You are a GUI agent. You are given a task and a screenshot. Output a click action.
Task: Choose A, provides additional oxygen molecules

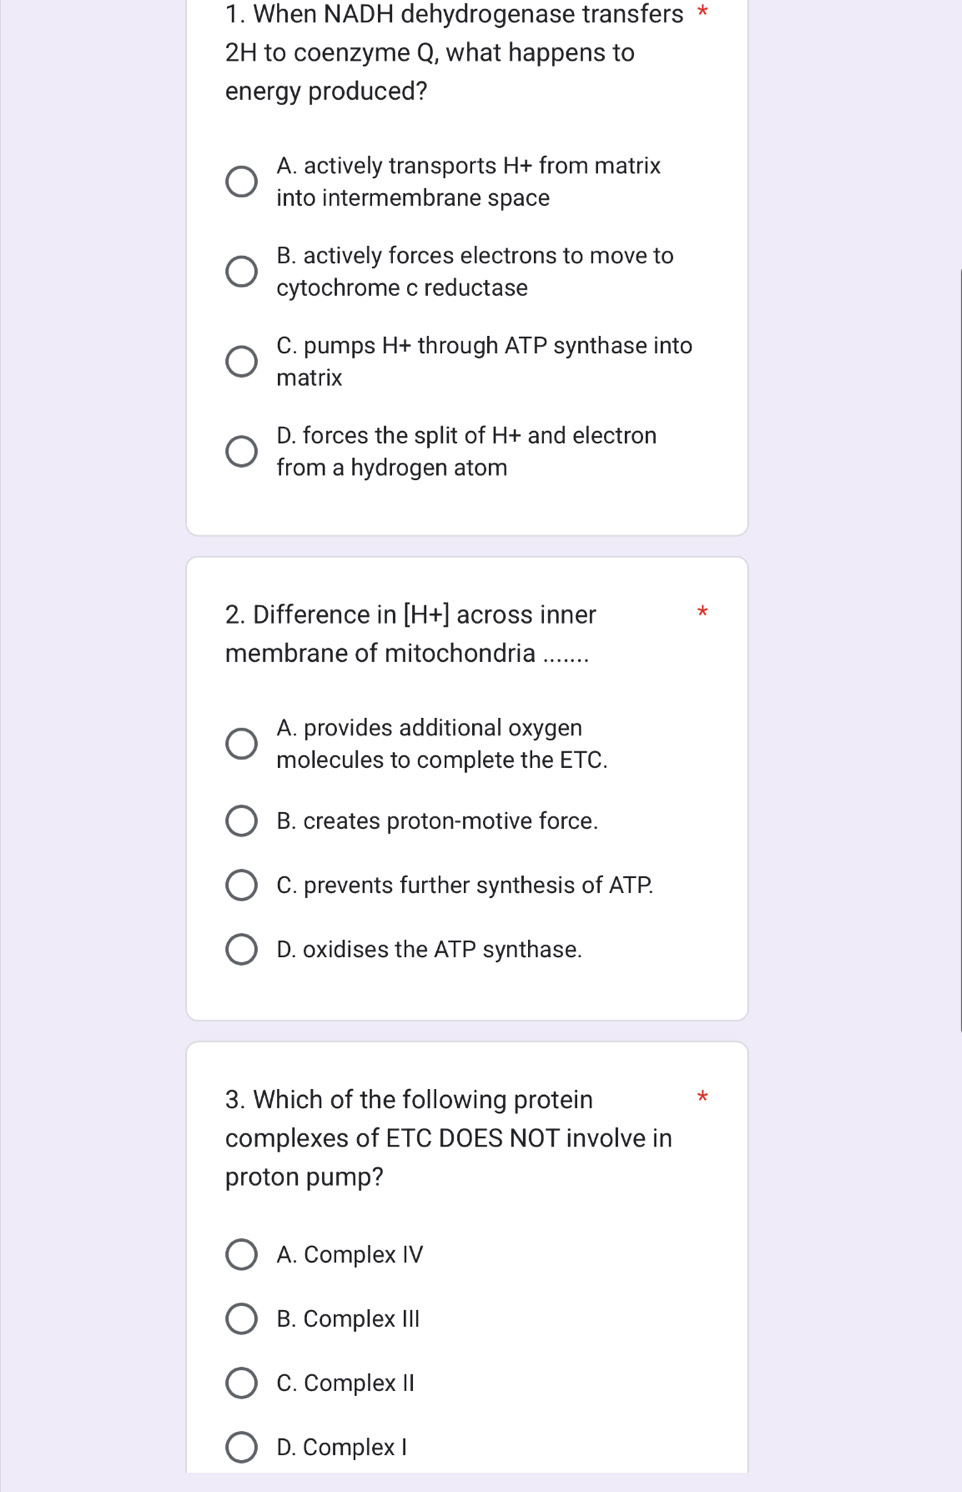(x=241, y=744)
